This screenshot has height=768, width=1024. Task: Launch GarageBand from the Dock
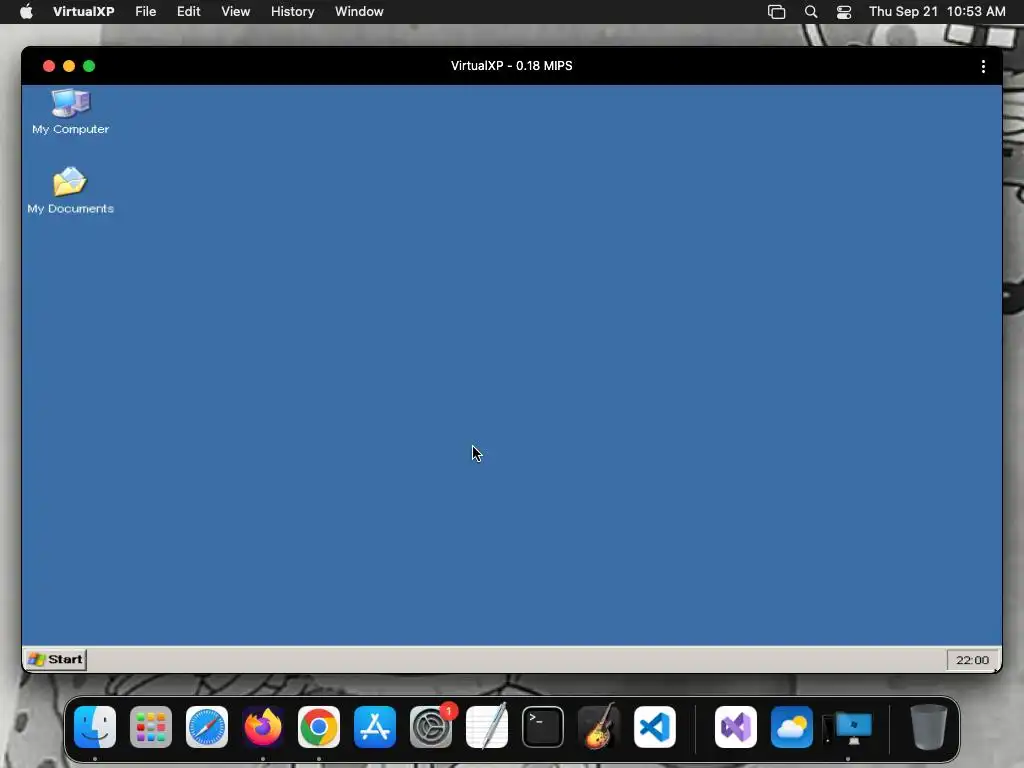coord(598,726)
